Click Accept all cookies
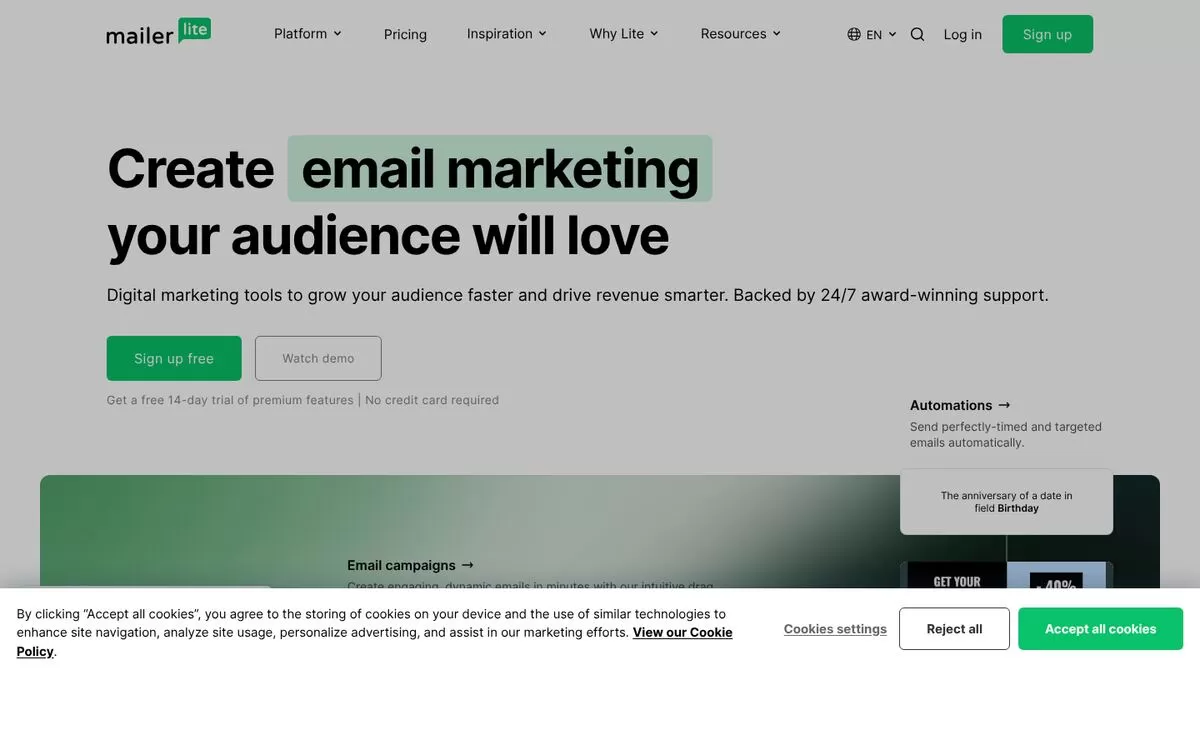Image resolution: width=1200 pixels, height=750 pixels. (x=1100, y=629)
